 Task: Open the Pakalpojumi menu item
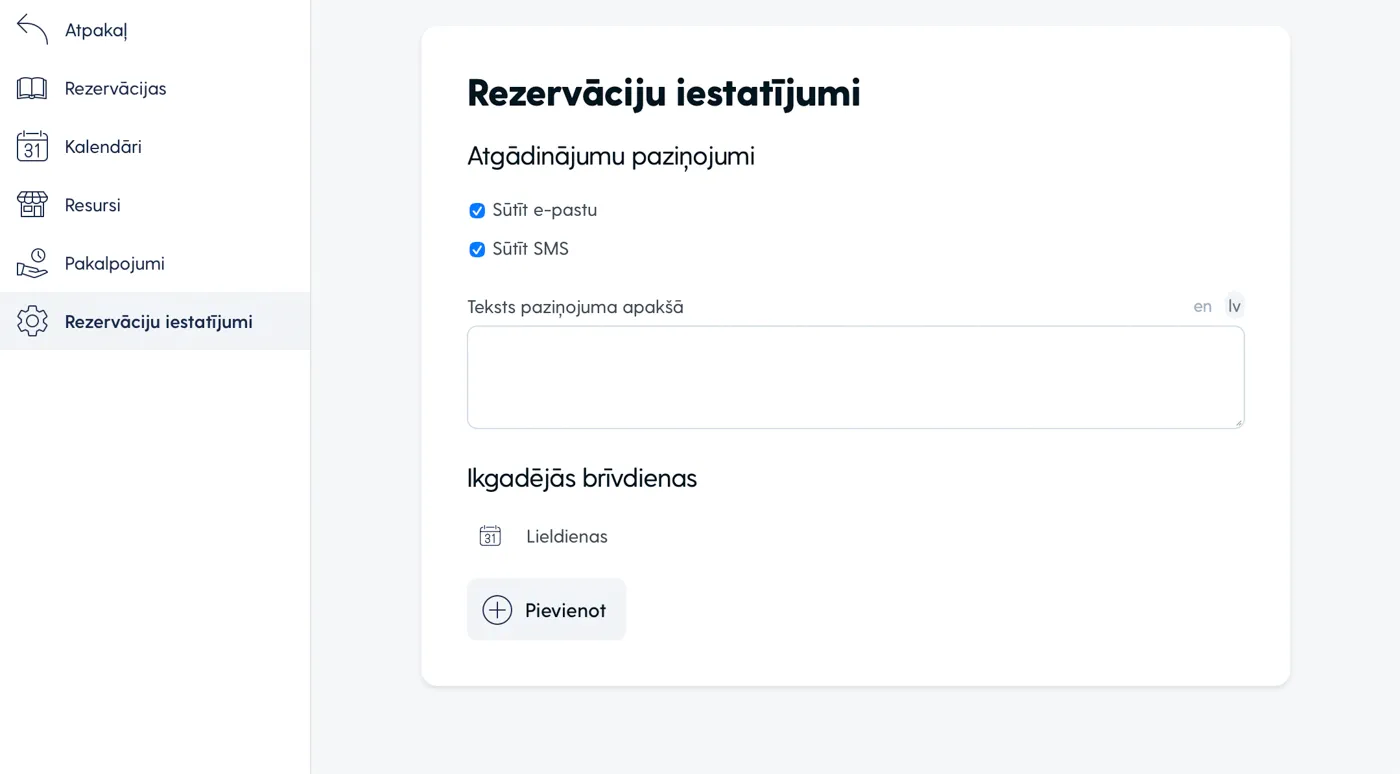(x=115, y=263)
